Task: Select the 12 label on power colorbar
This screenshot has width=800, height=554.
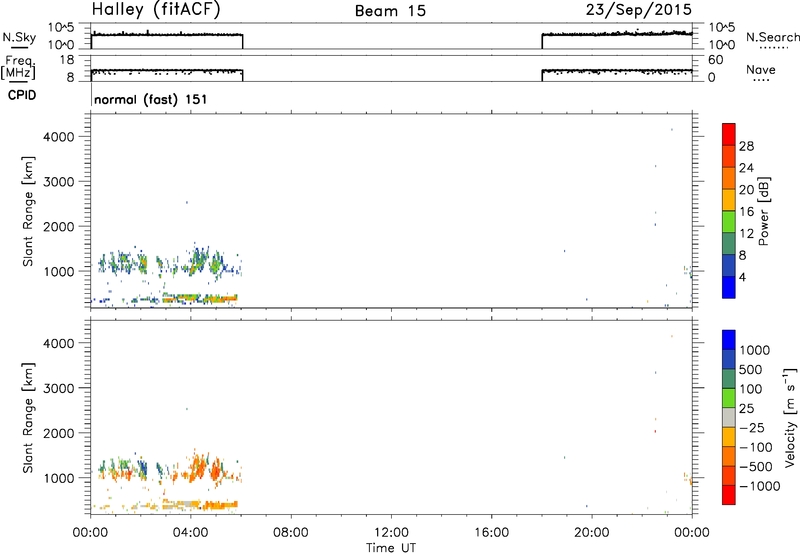Action: [x=746, y=234]
